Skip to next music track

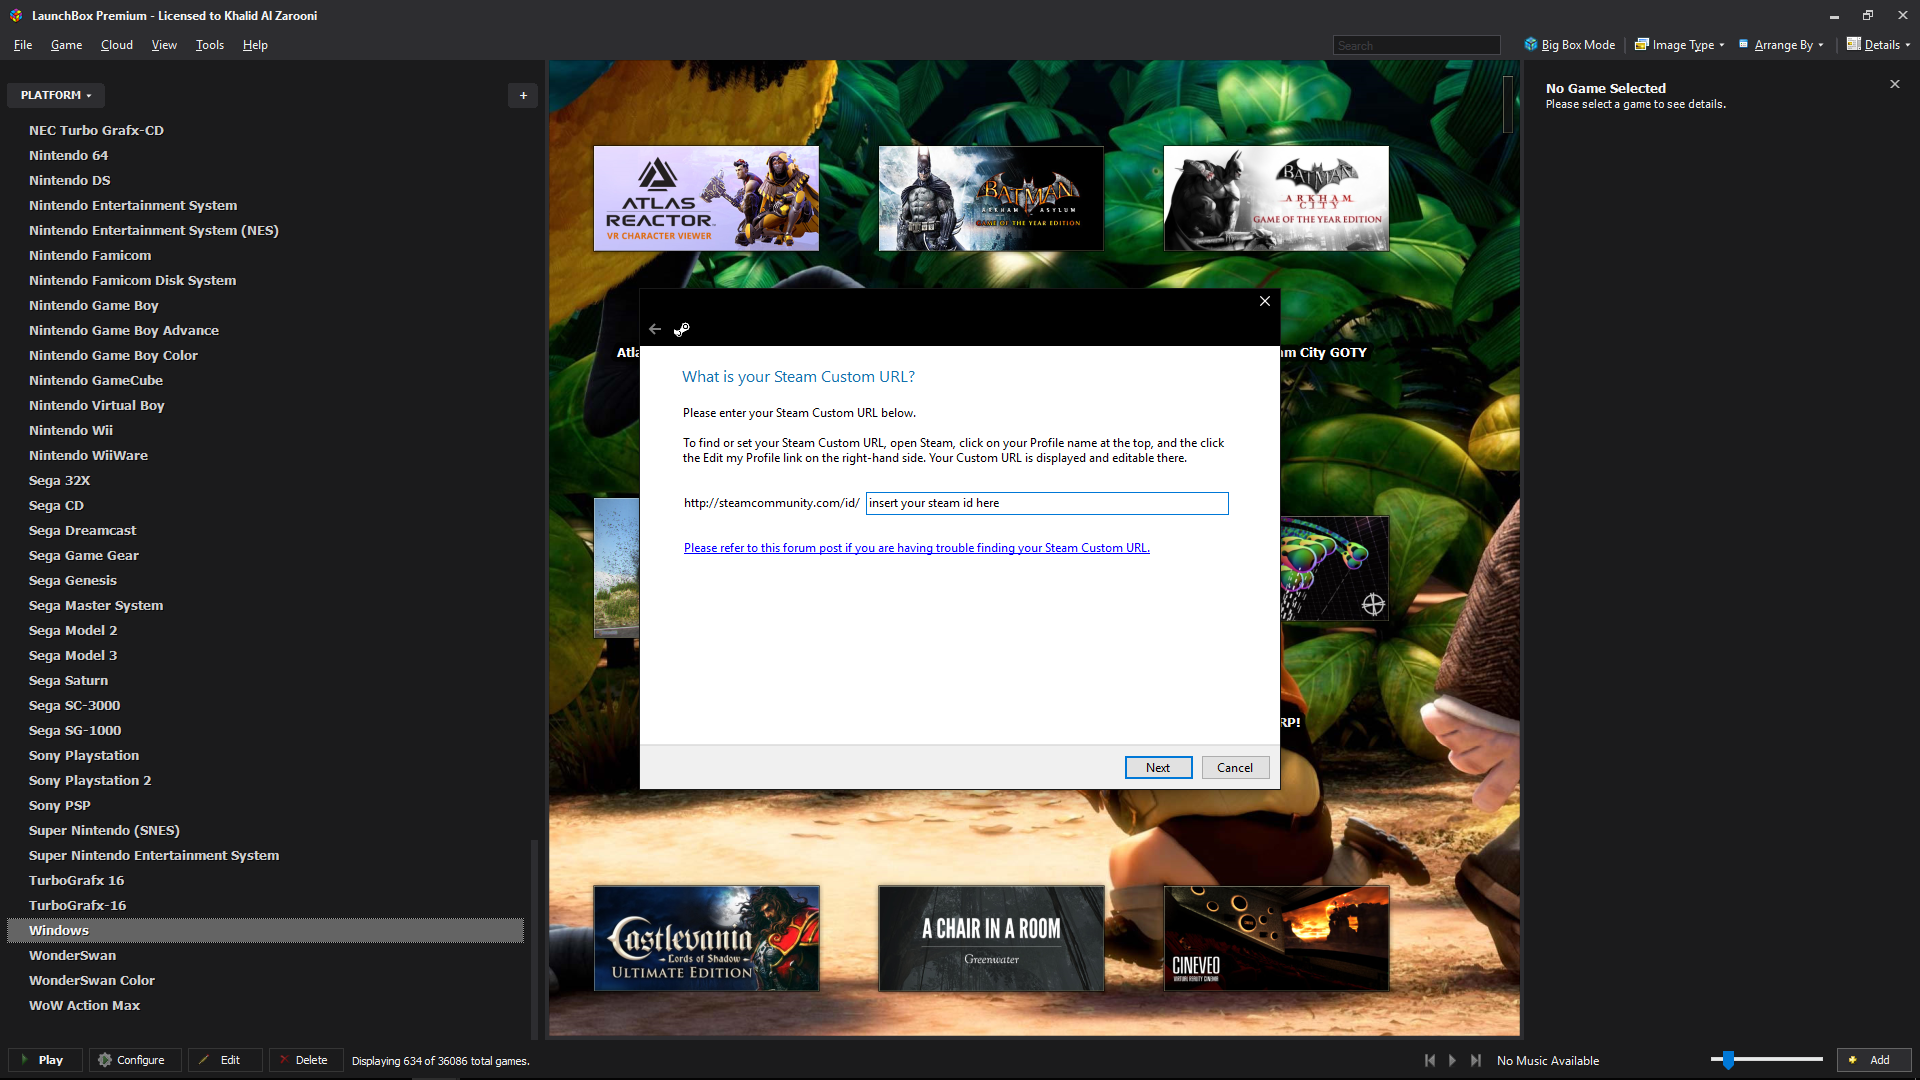(1476, 1060)
